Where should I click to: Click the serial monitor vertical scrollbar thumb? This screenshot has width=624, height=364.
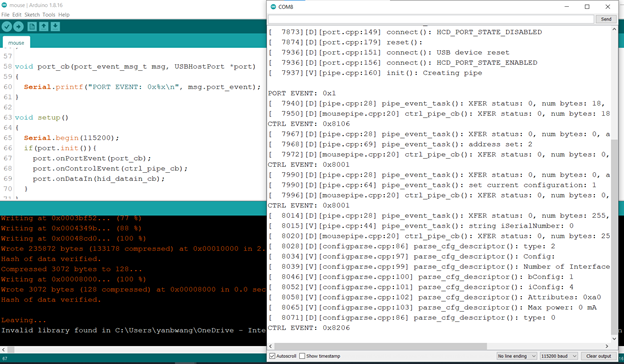tap(614, 237)
